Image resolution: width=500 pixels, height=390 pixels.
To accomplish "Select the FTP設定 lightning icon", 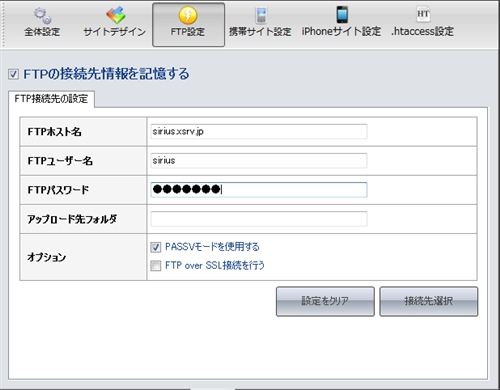I will click(188, 15).
